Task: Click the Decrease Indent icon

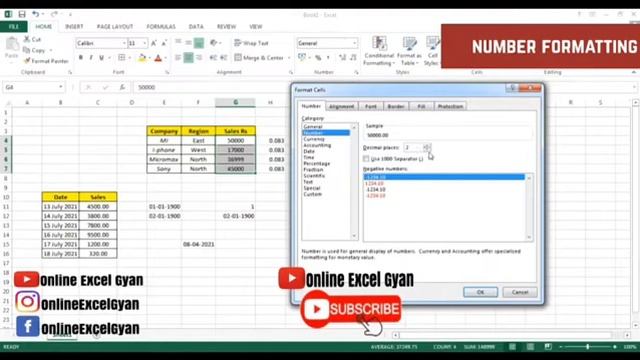Action: tap(213, 58)
